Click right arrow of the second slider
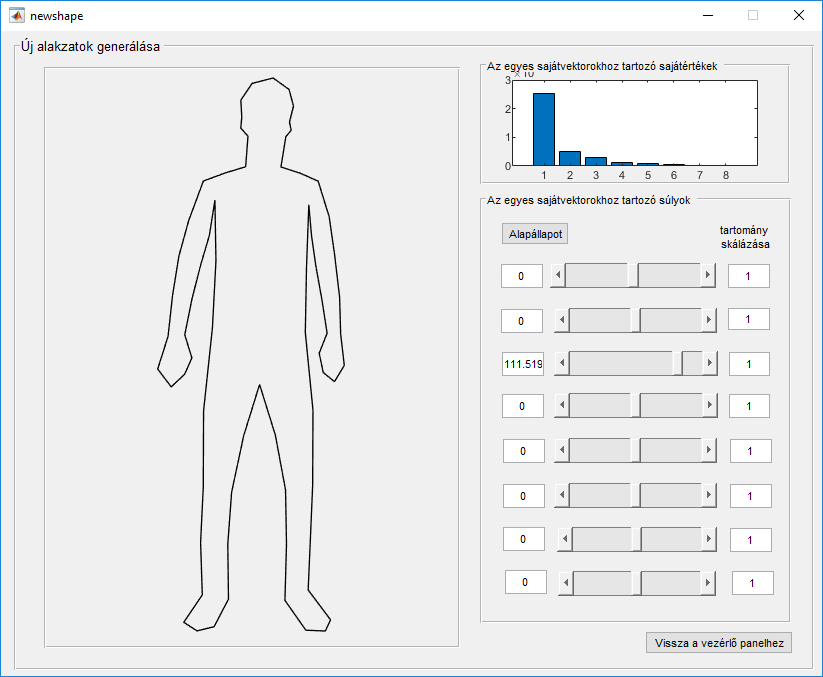Viewport: 823px width, 677px height. [x=710, y=320]
